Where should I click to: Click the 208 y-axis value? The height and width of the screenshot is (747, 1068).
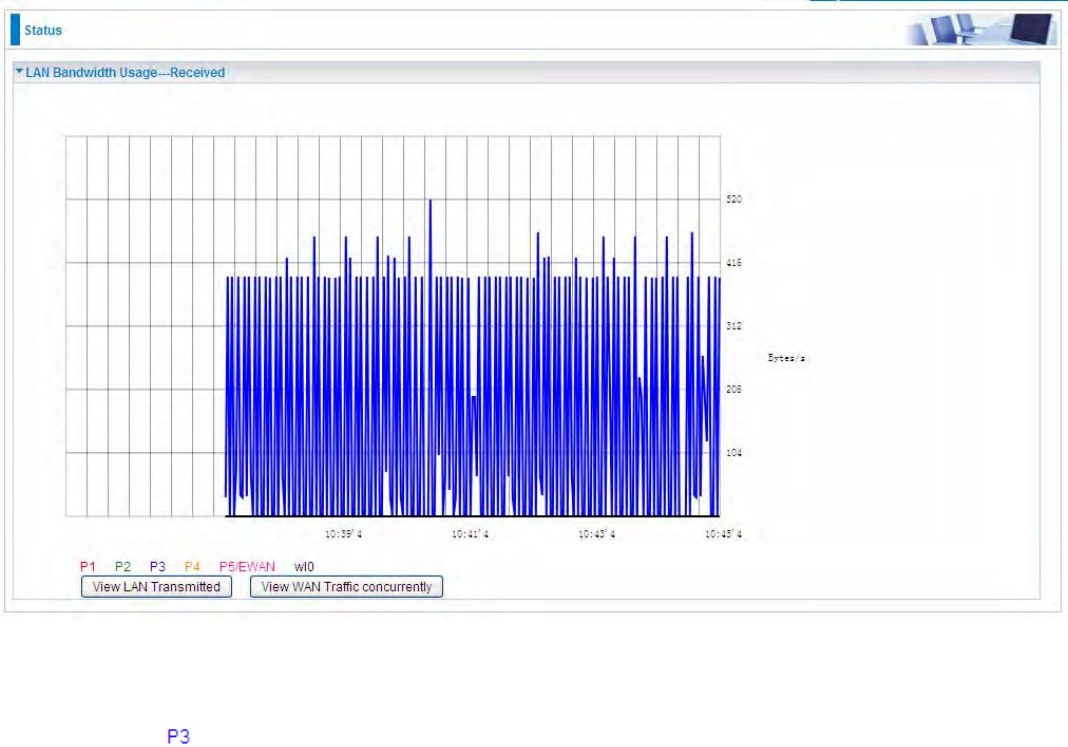tap(734, 389)
